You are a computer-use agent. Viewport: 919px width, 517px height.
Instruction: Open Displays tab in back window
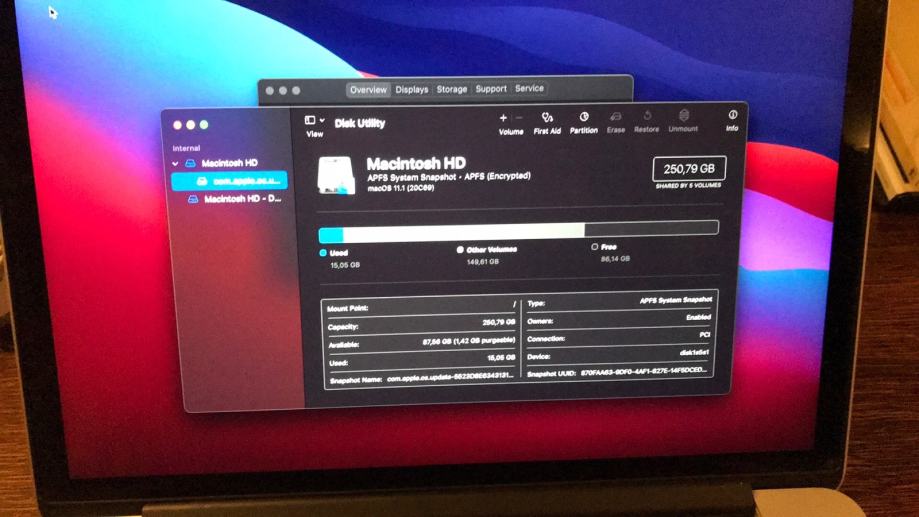tap(411, 90)
